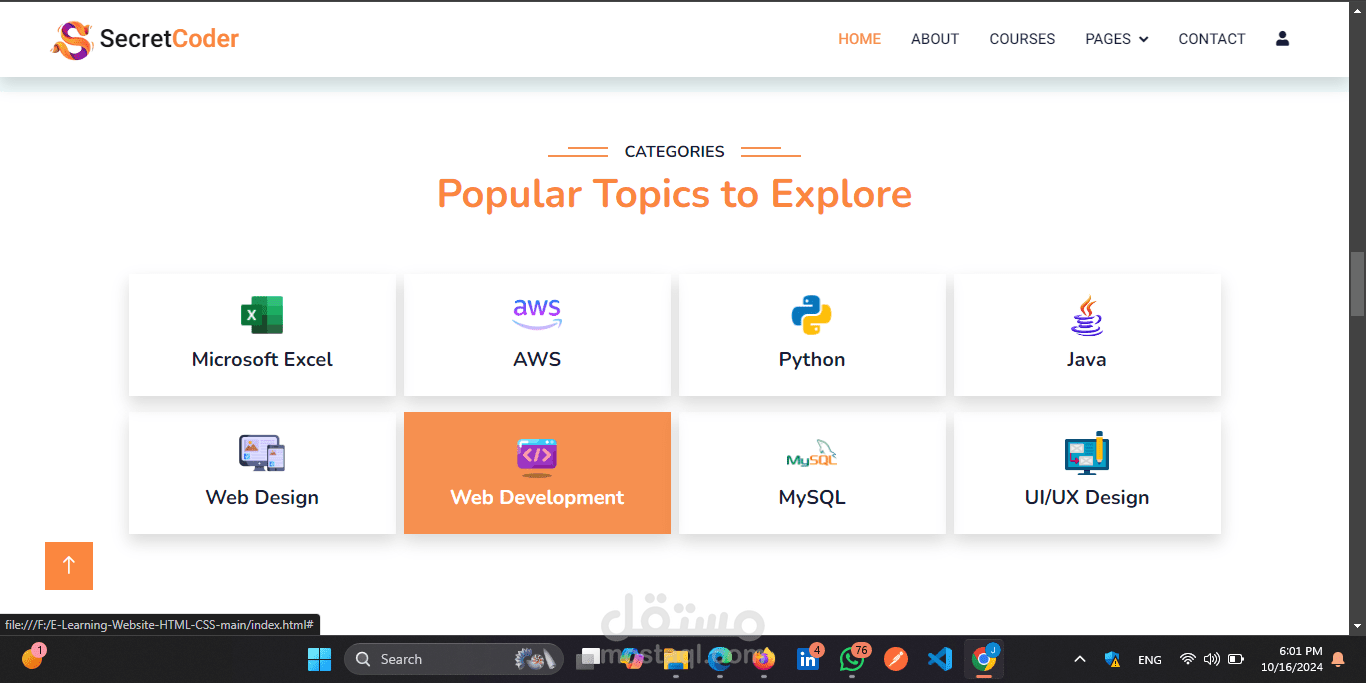Click the CATEGORIES section label

point(675,151)
